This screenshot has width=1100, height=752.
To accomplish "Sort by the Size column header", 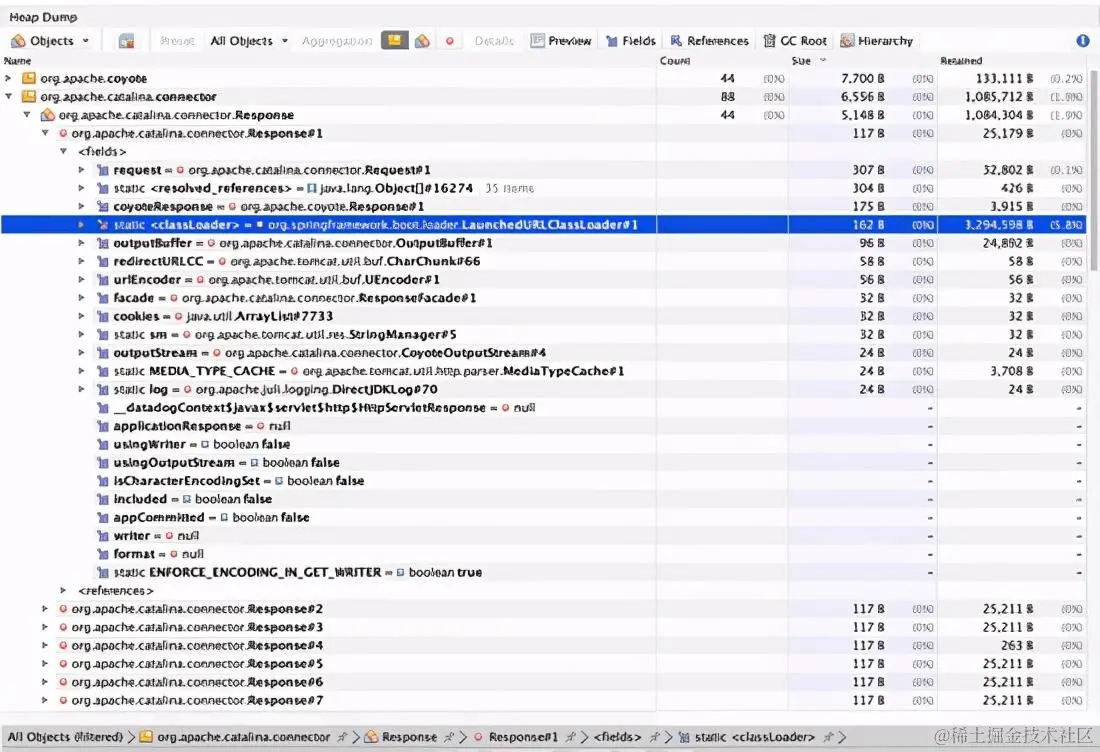I will (x=801, y=61).
